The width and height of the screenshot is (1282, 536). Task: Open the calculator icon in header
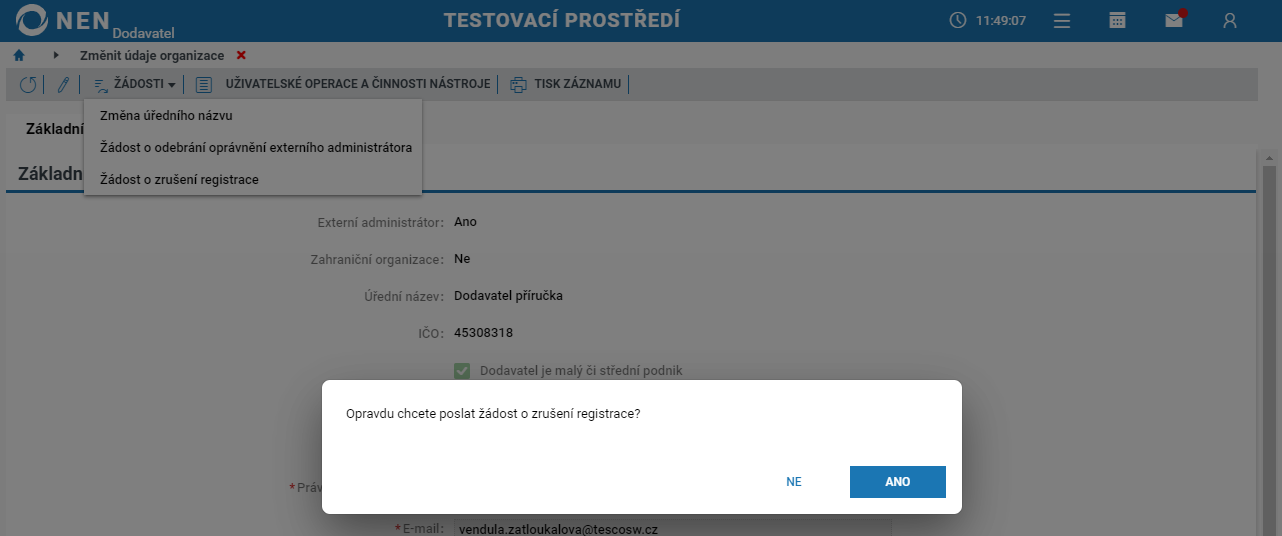click(1118, 20)
